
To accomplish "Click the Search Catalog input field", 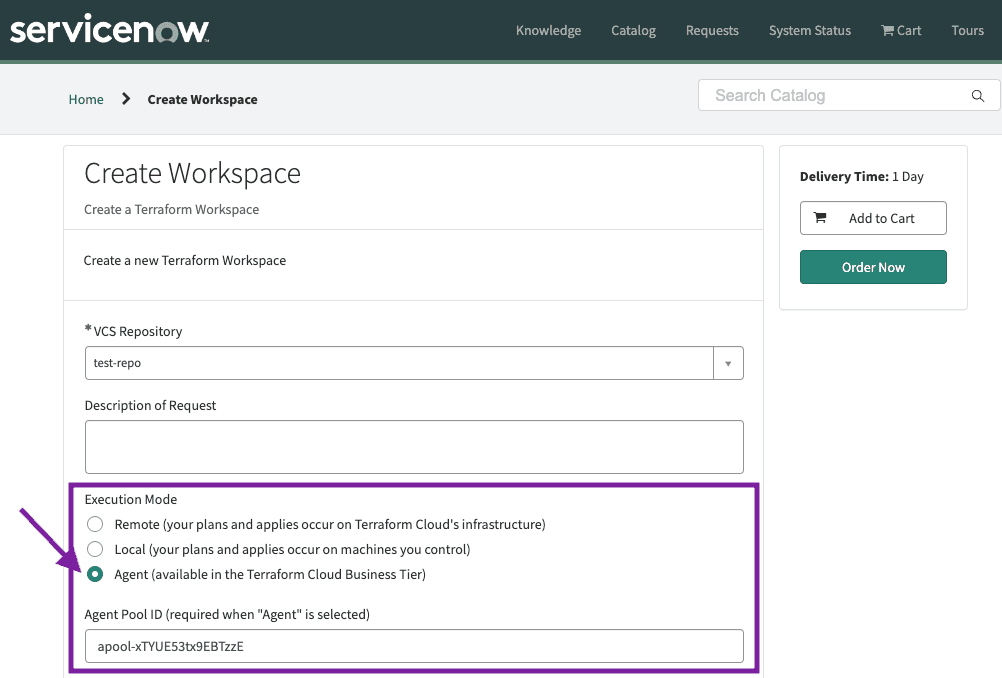I will (x=840, y=95).
